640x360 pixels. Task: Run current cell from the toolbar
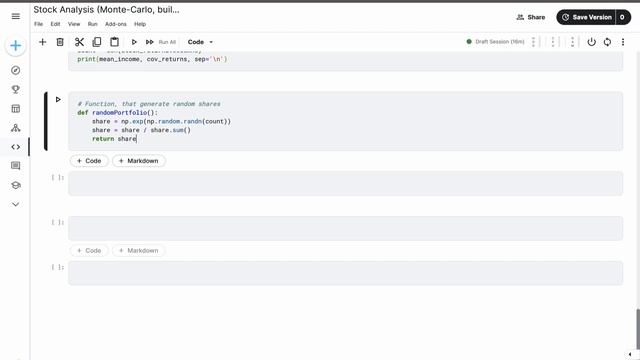click(x=134, y=42)
